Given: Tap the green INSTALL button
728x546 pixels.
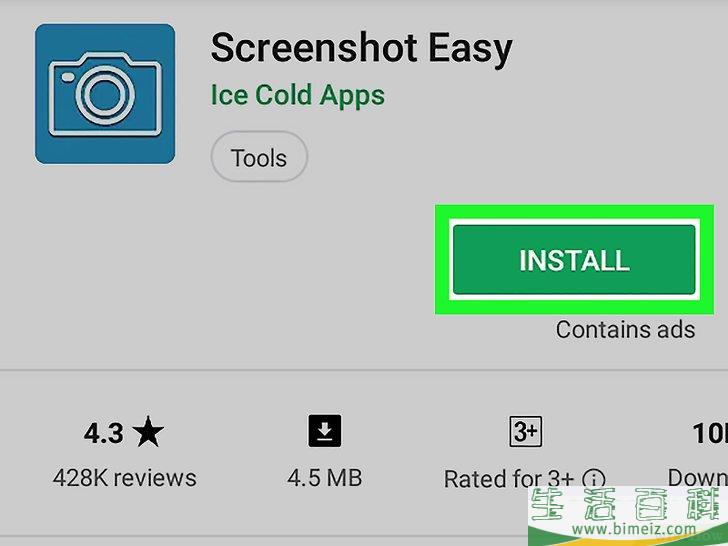Looking at the screenshot, I should point(574,260).
